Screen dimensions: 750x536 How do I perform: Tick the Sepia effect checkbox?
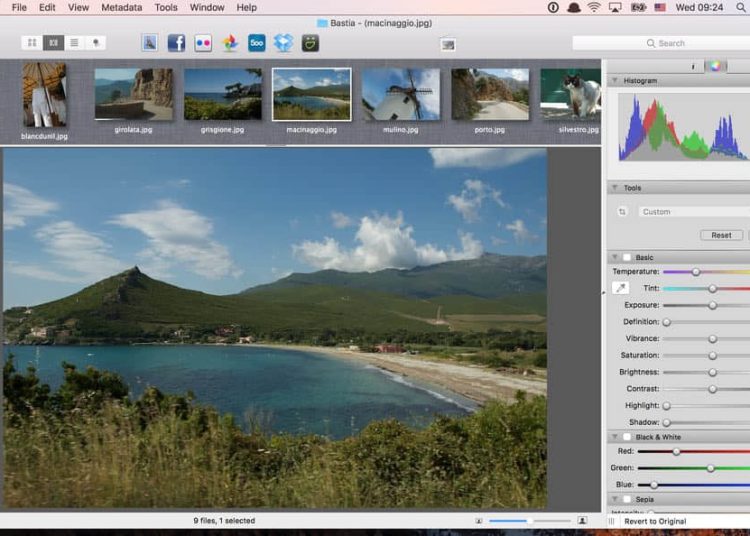pos(627,499)
